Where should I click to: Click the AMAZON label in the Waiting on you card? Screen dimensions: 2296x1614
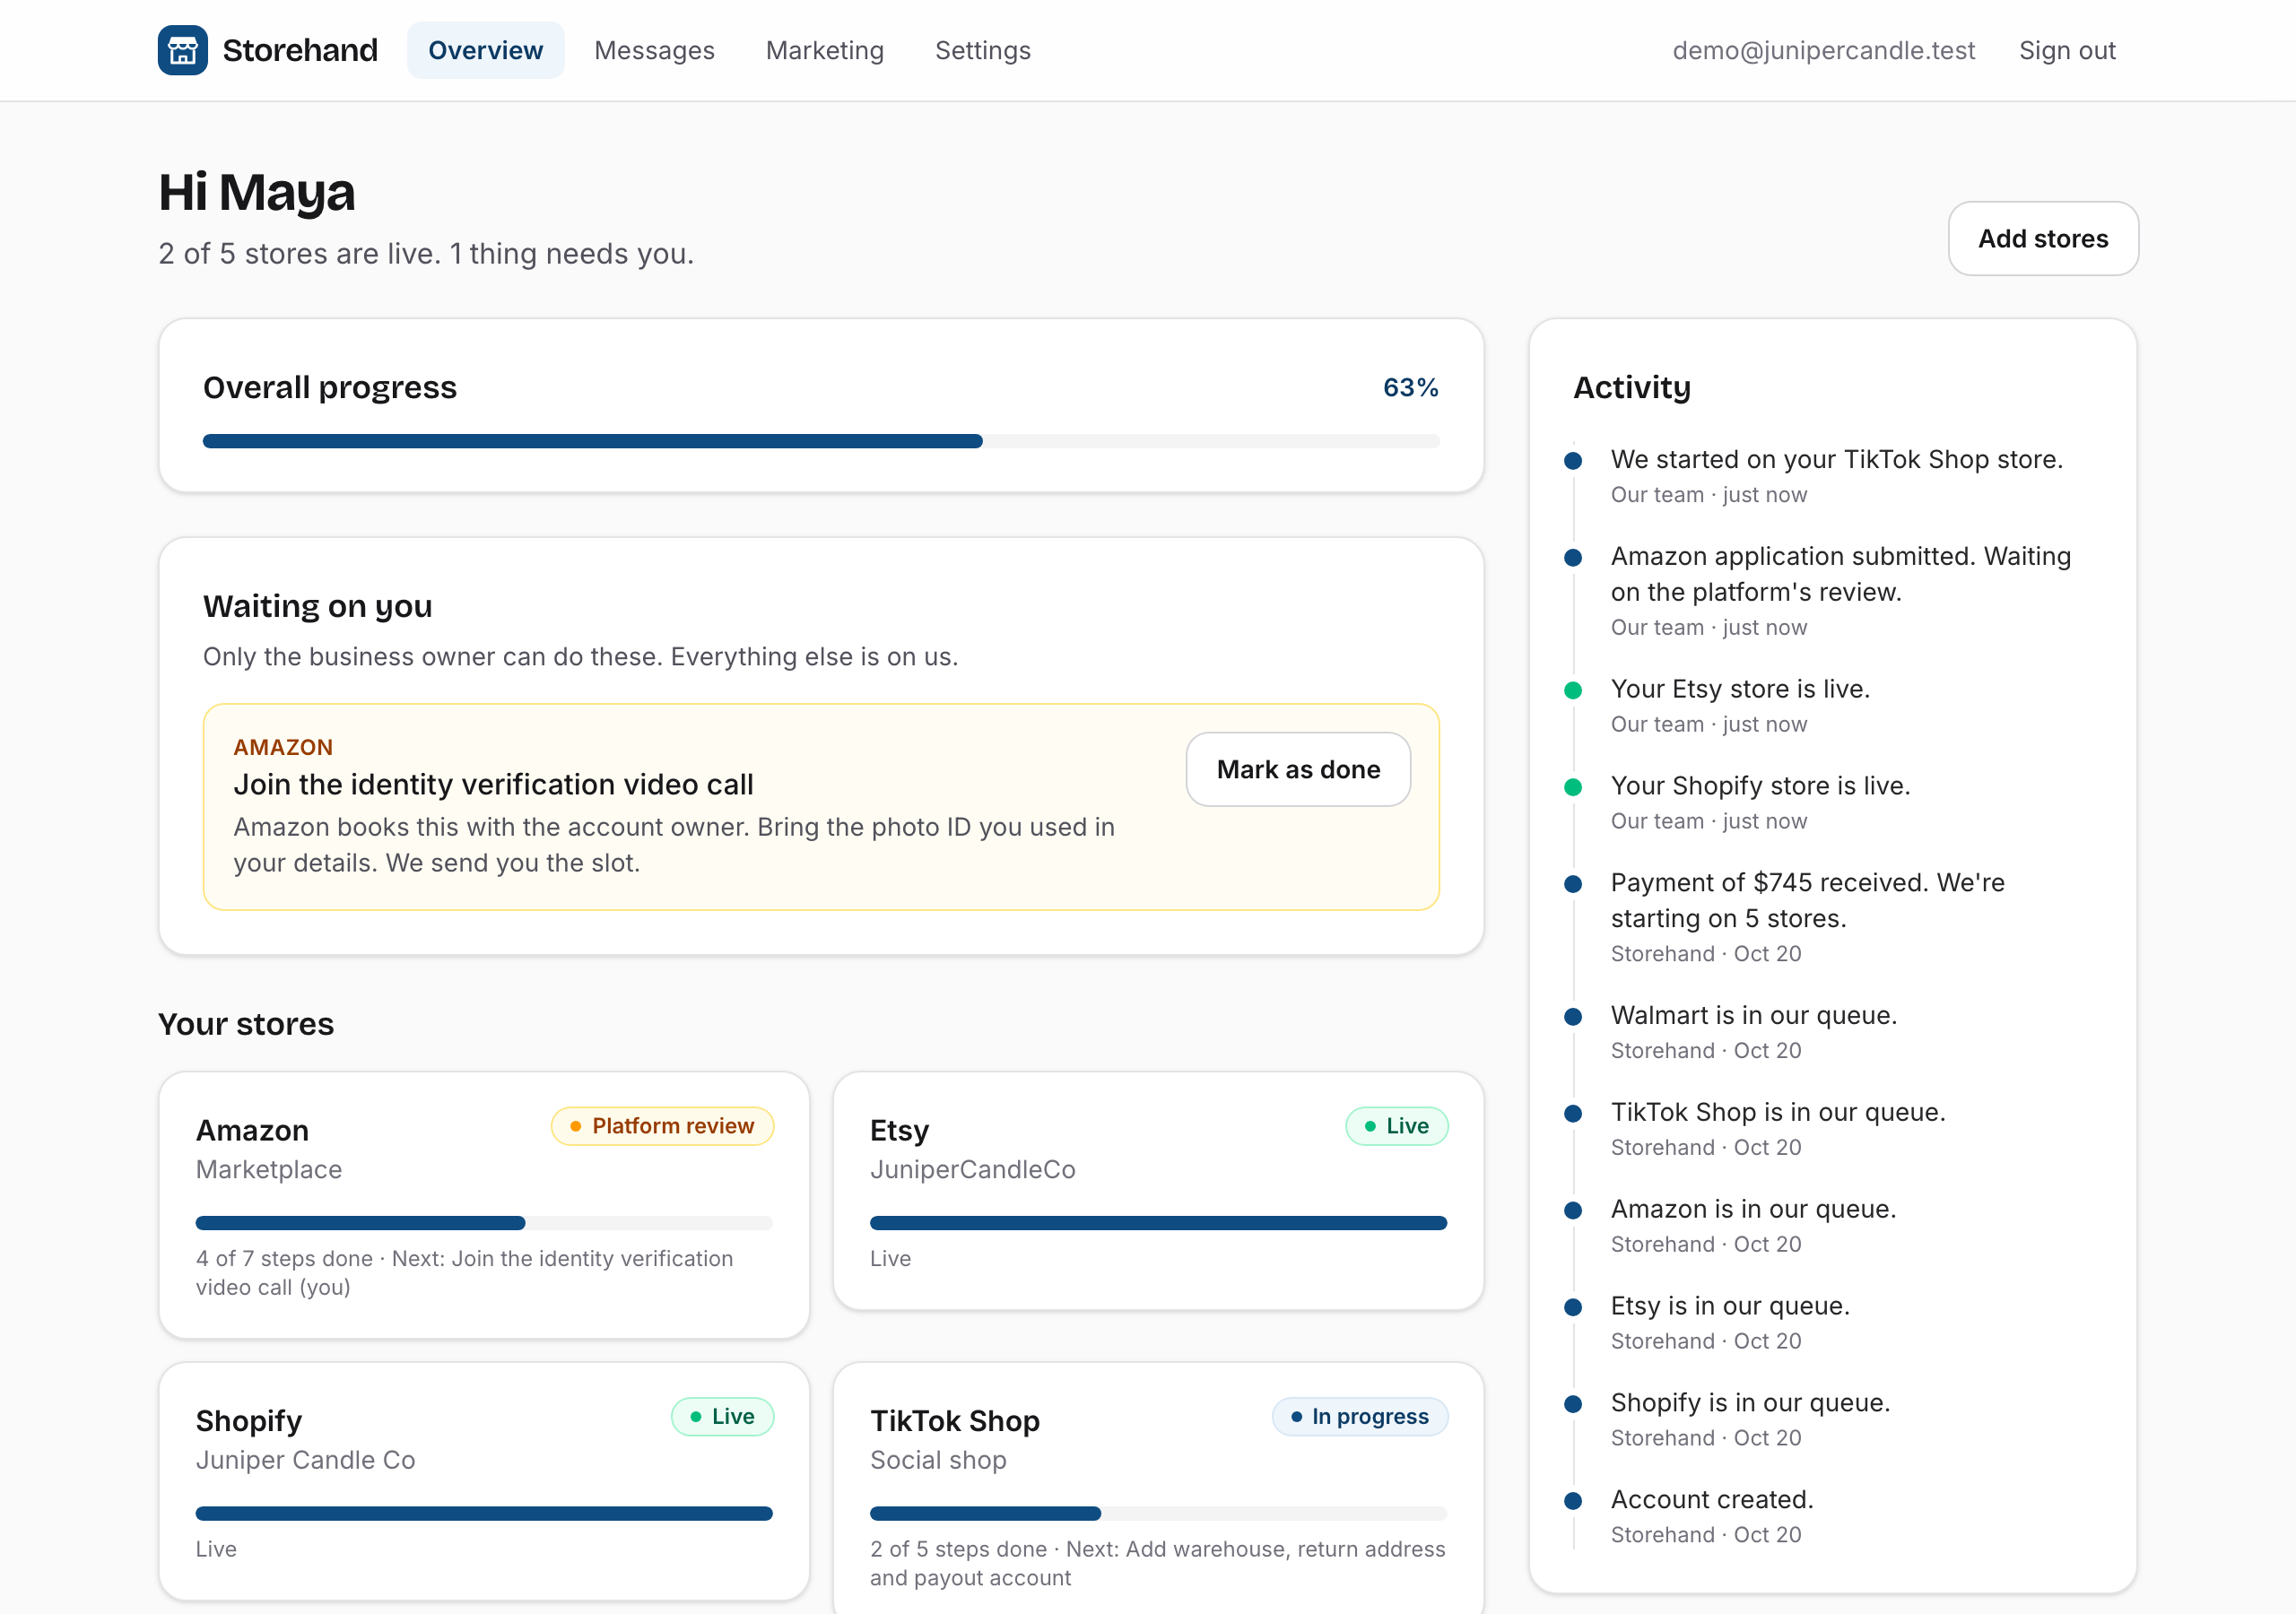point(283,746)
